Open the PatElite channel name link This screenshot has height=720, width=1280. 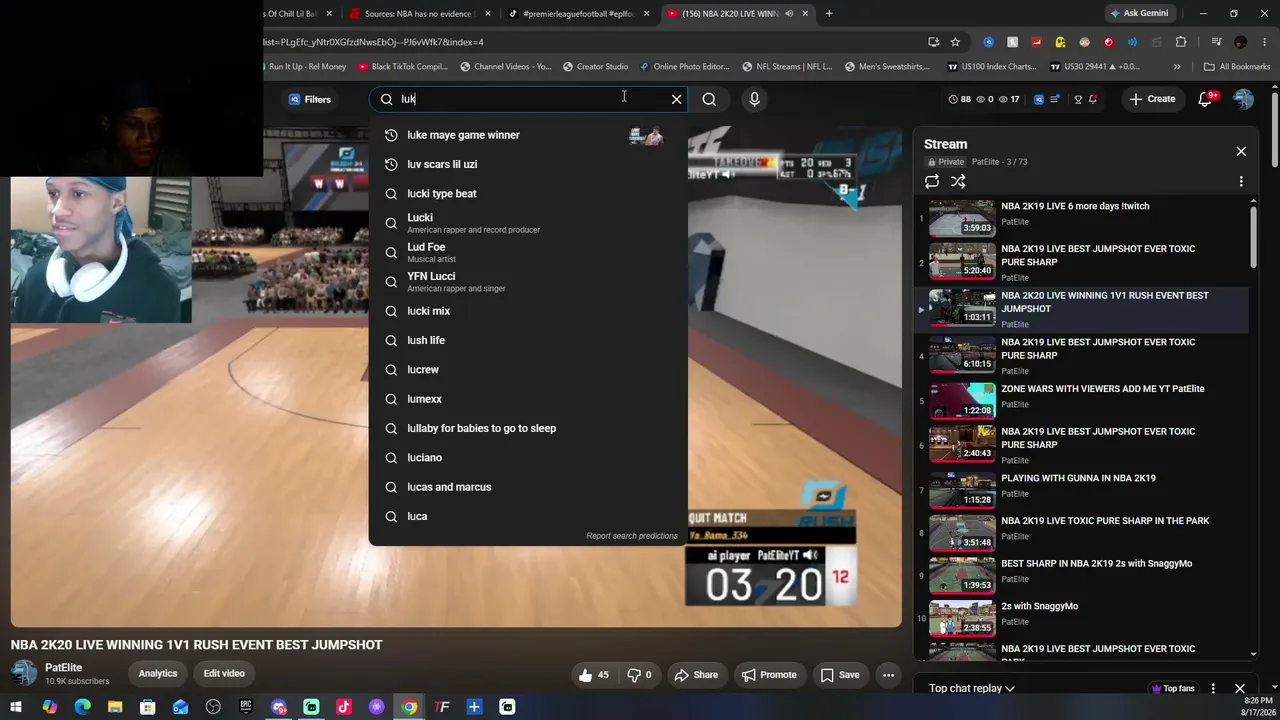pos(63,668)
